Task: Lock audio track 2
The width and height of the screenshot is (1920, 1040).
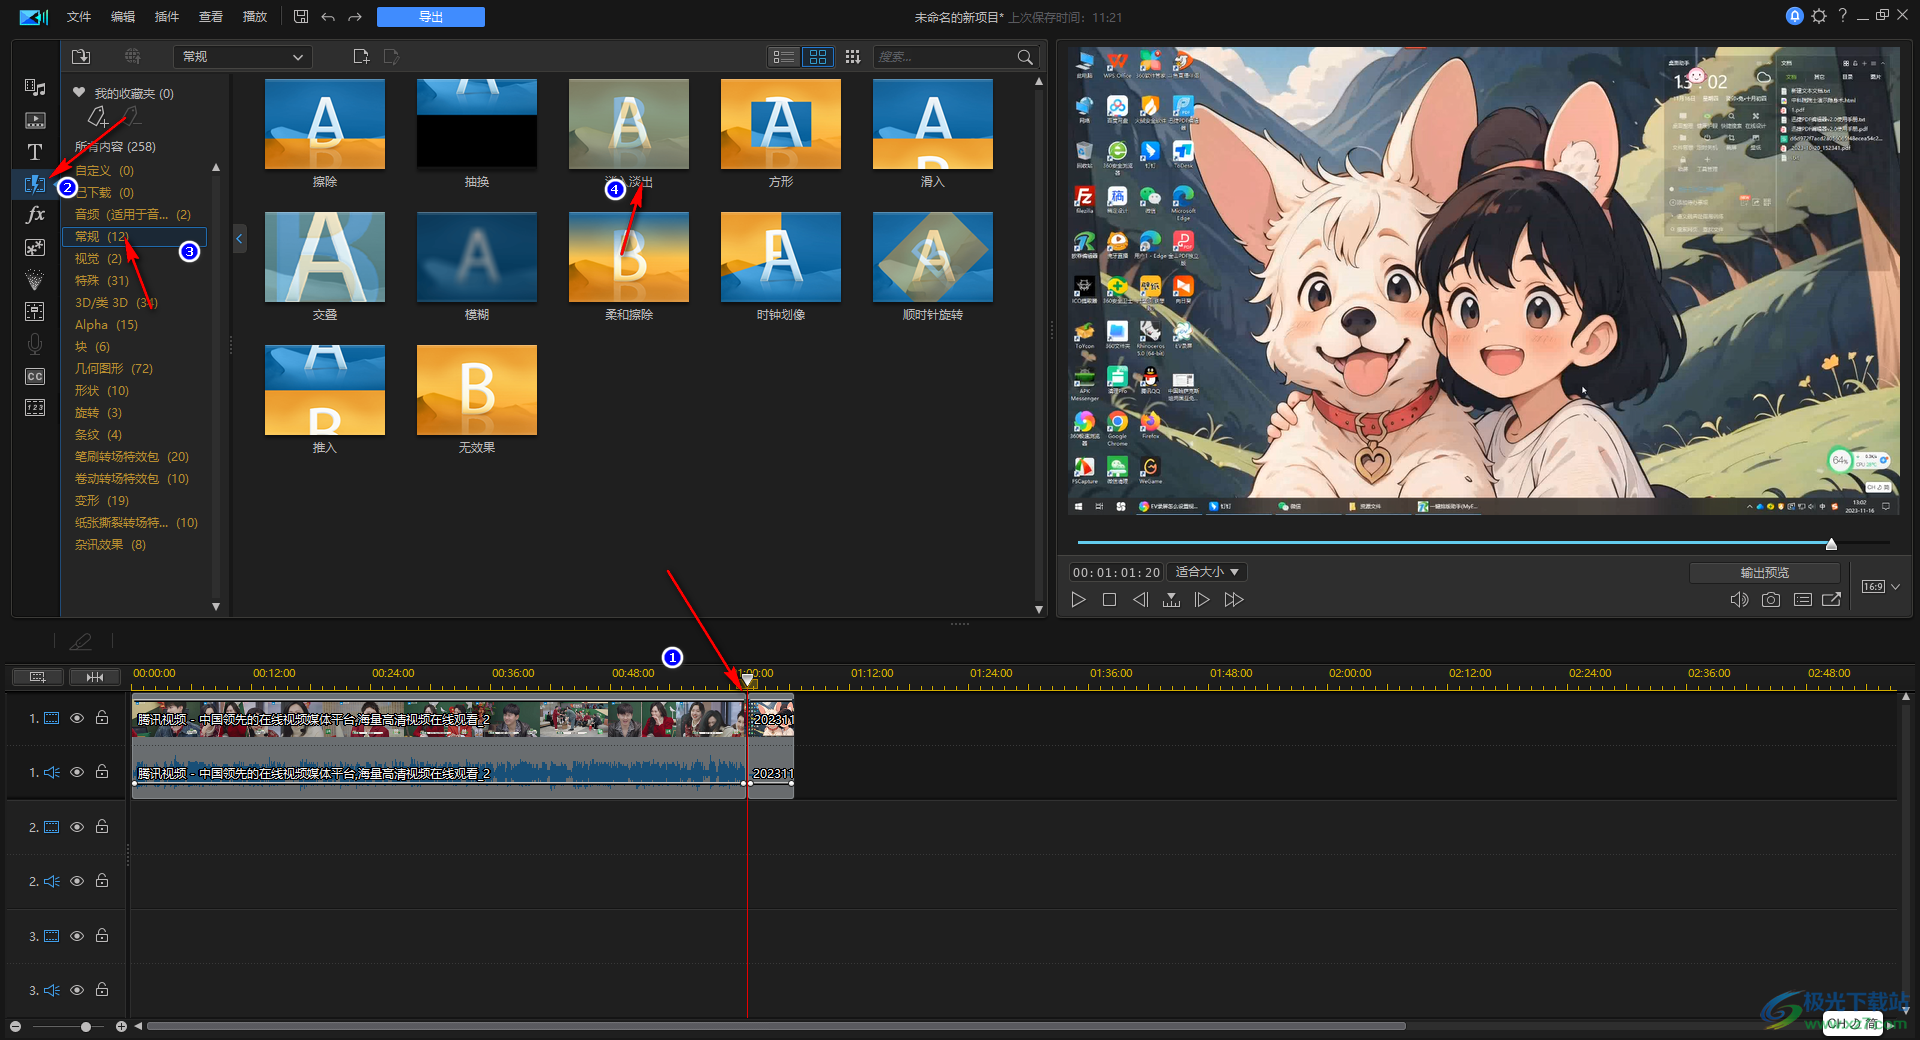Action: 102,880
